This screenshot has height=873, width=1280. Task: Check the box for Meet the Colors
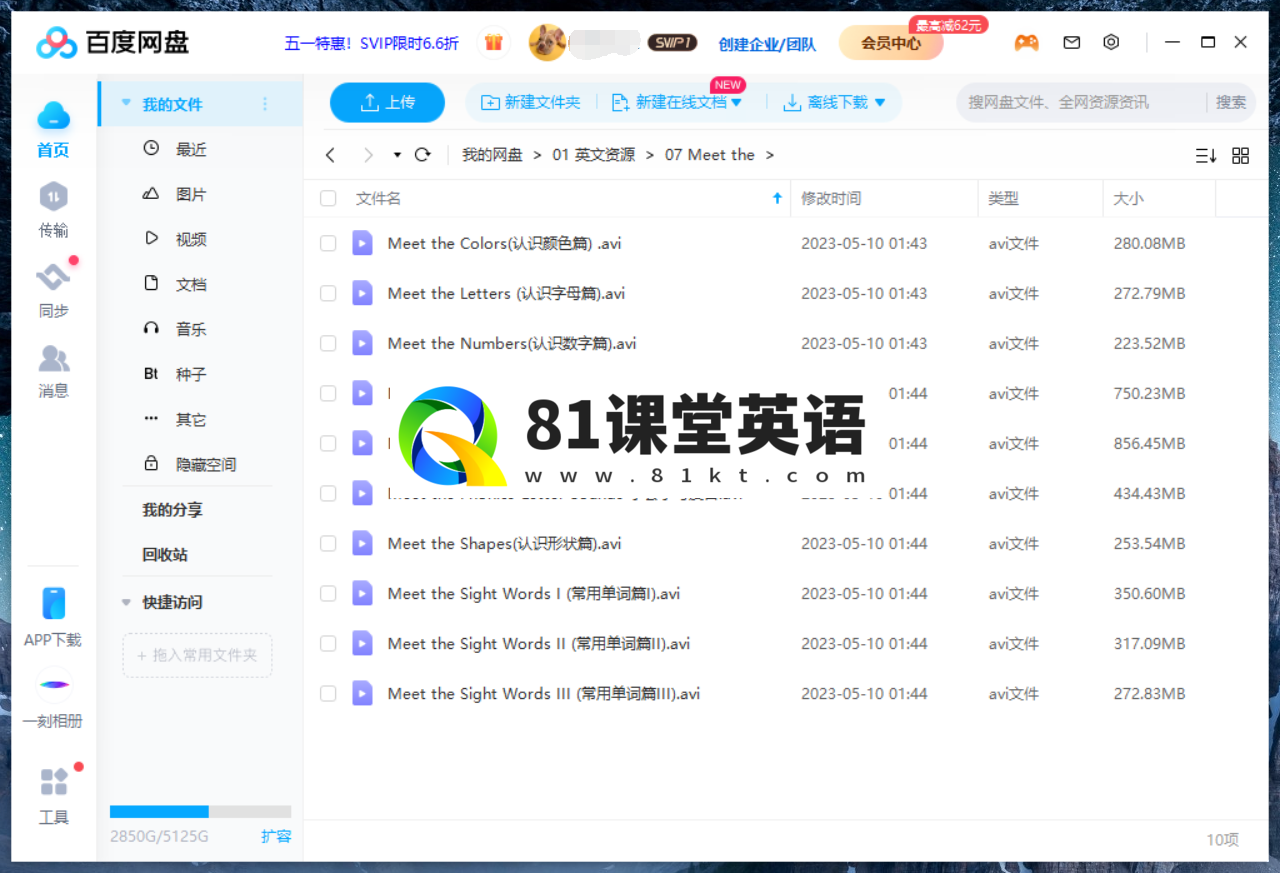[x=328, y=243]
